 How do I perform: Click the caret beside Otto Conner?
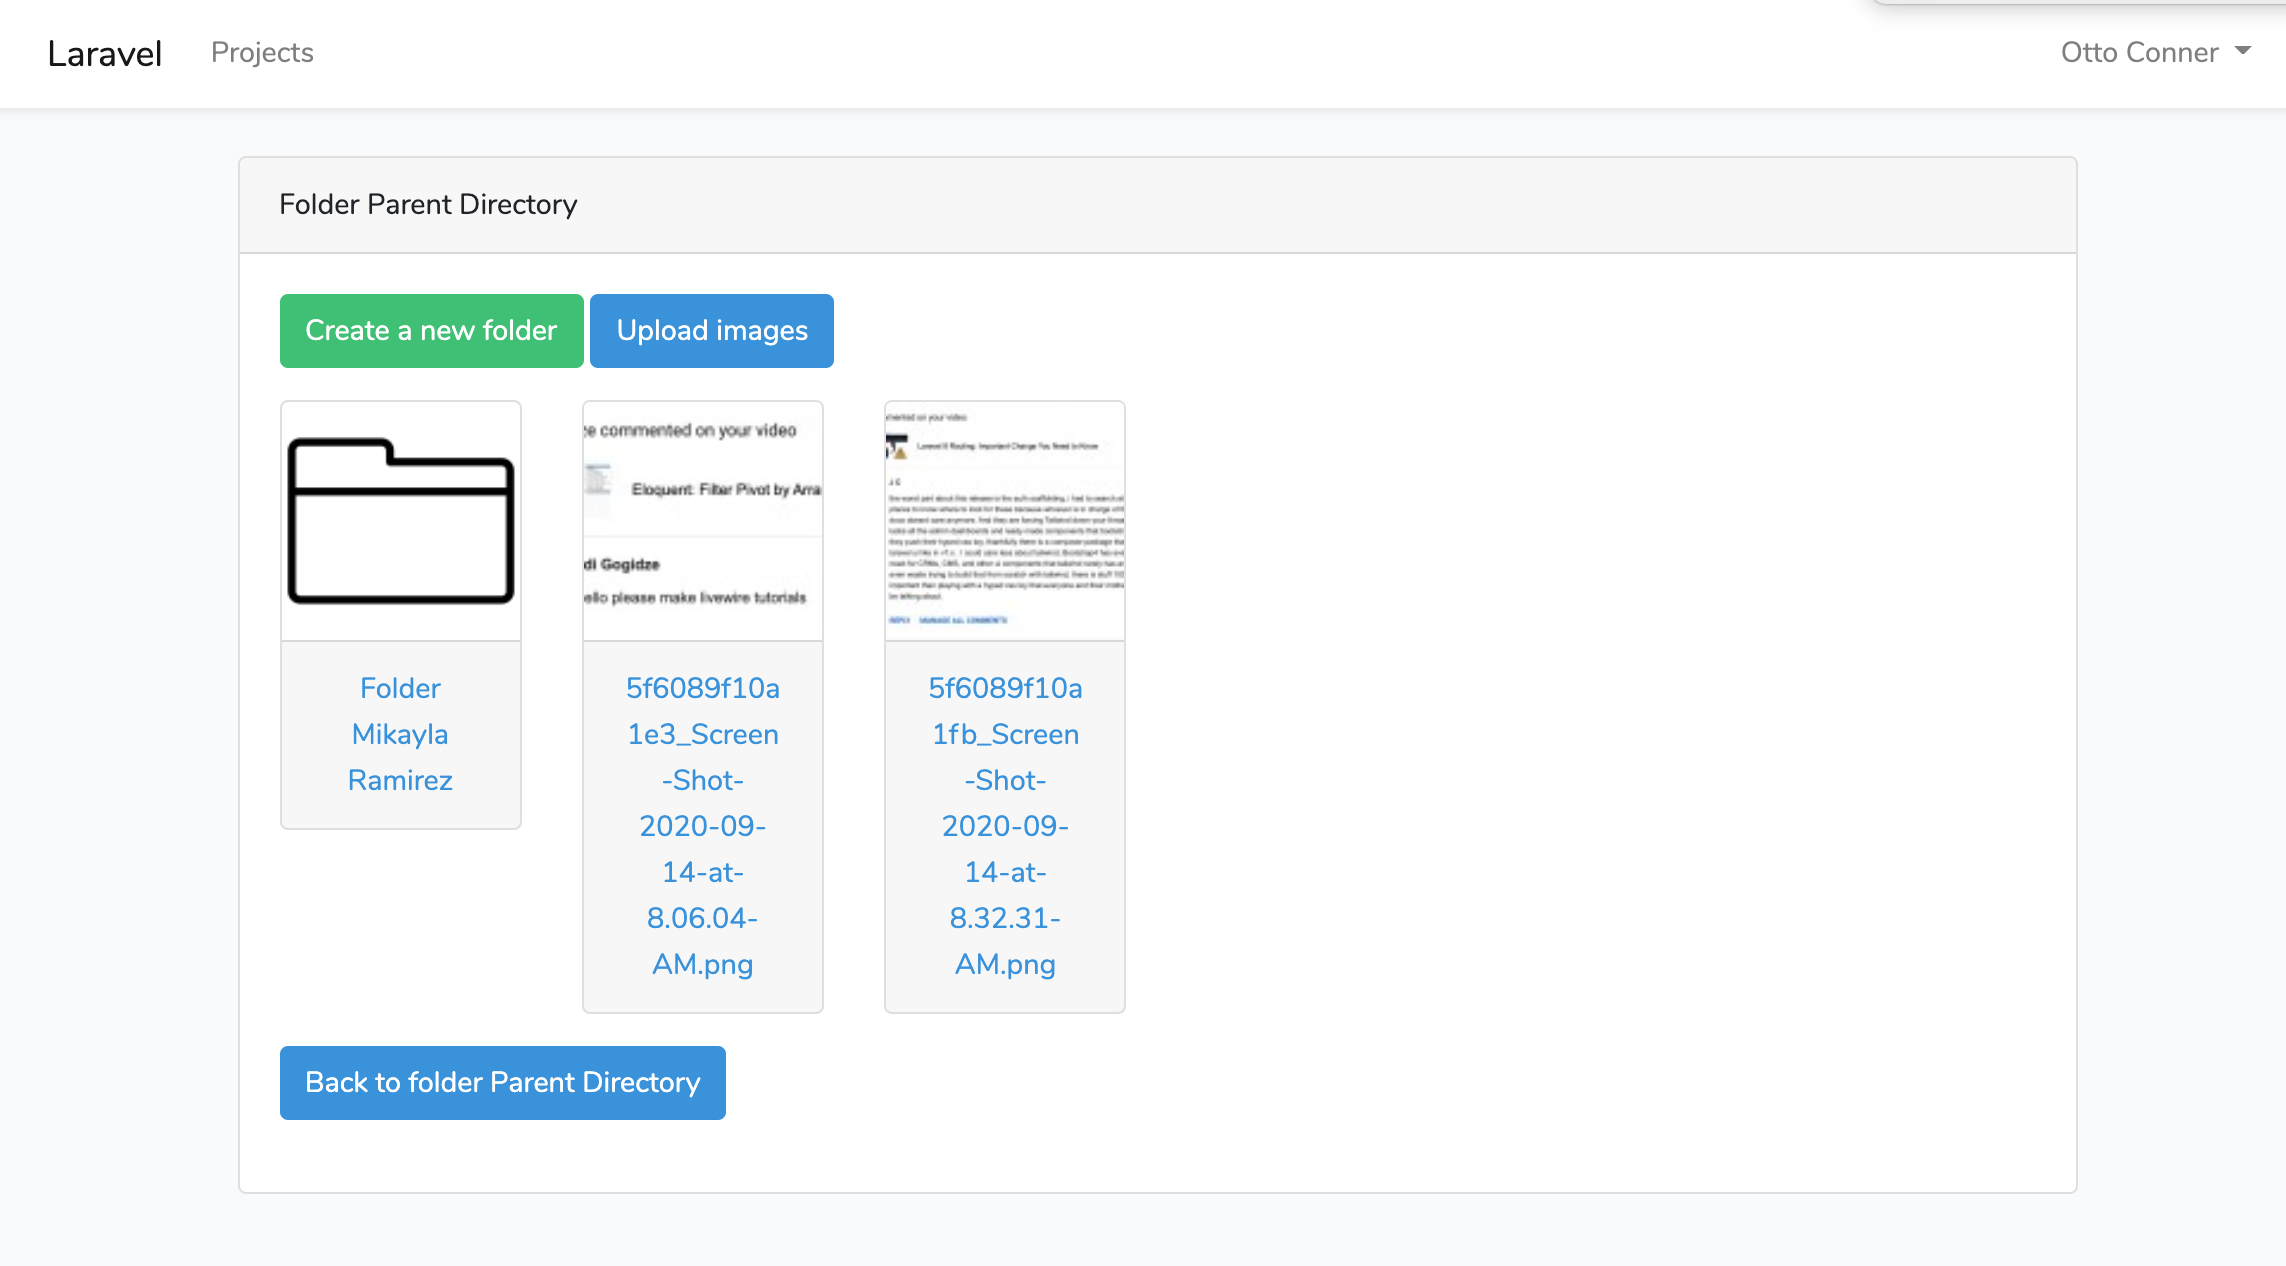[x=2243, y=50]
